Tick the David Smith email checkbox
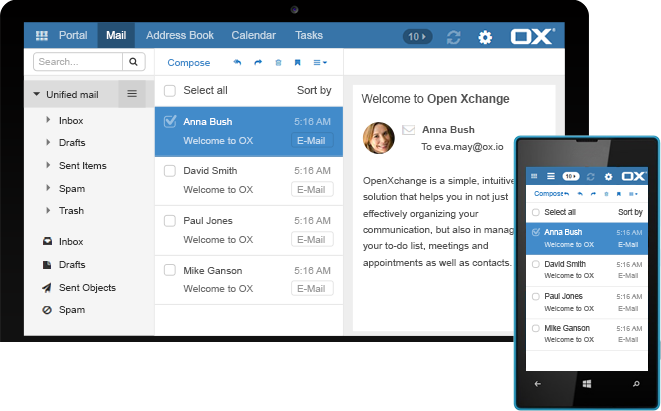Viewport: 661px width, 411px height. click(170, 171)
